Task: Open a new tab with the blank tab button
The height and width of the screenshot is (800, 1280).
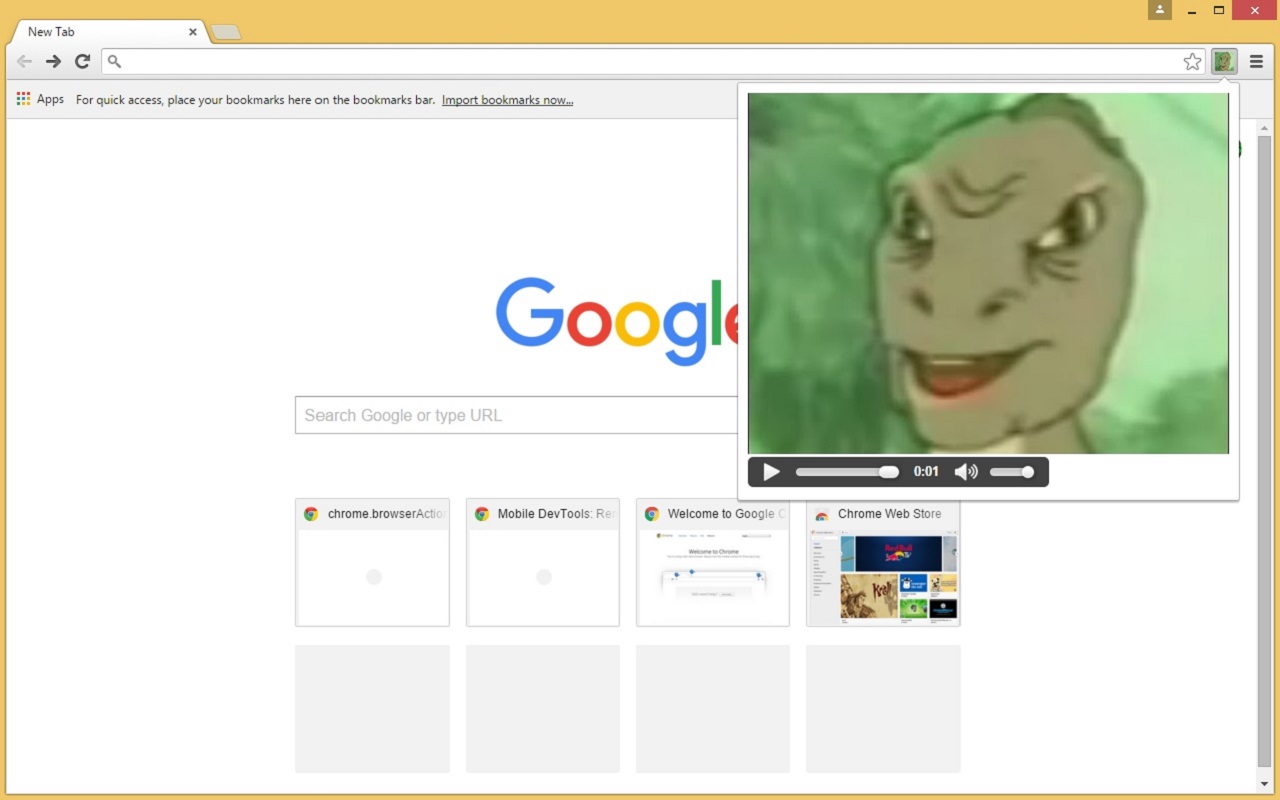Action: click(x=226, y=32)
